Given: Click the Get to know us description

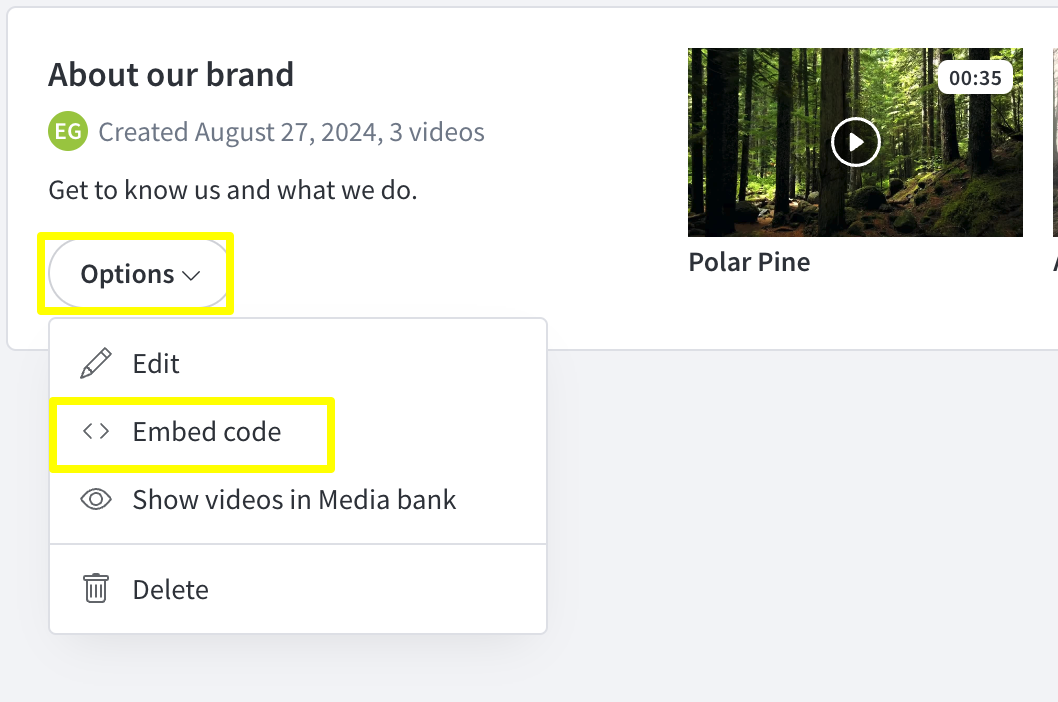Looking at the screenshot, I should coord(233,190).
